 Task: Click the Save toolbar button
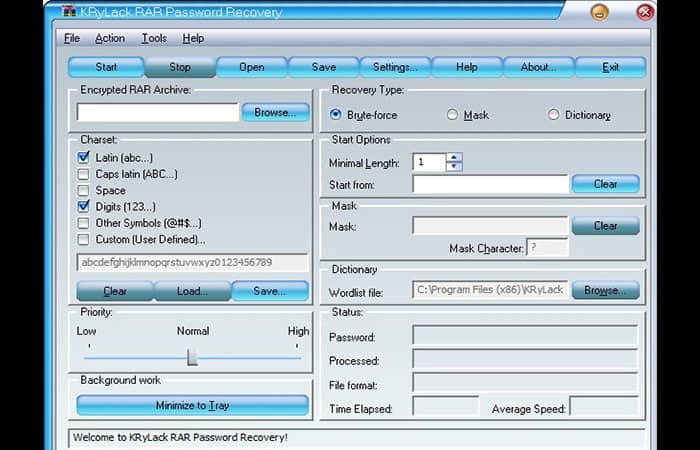(324, 67)
